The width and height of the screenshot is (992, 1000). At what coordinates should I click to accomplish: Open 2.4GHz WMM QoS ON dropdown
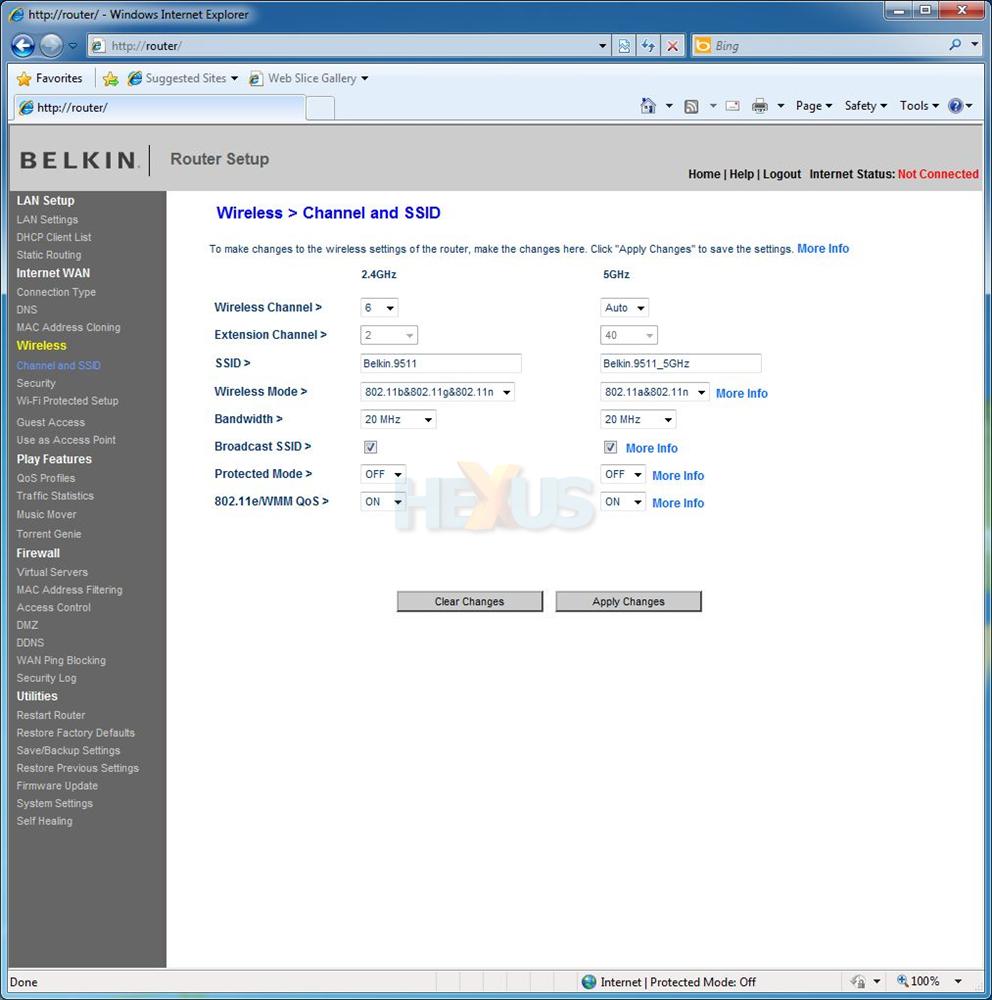click(383, 501)
